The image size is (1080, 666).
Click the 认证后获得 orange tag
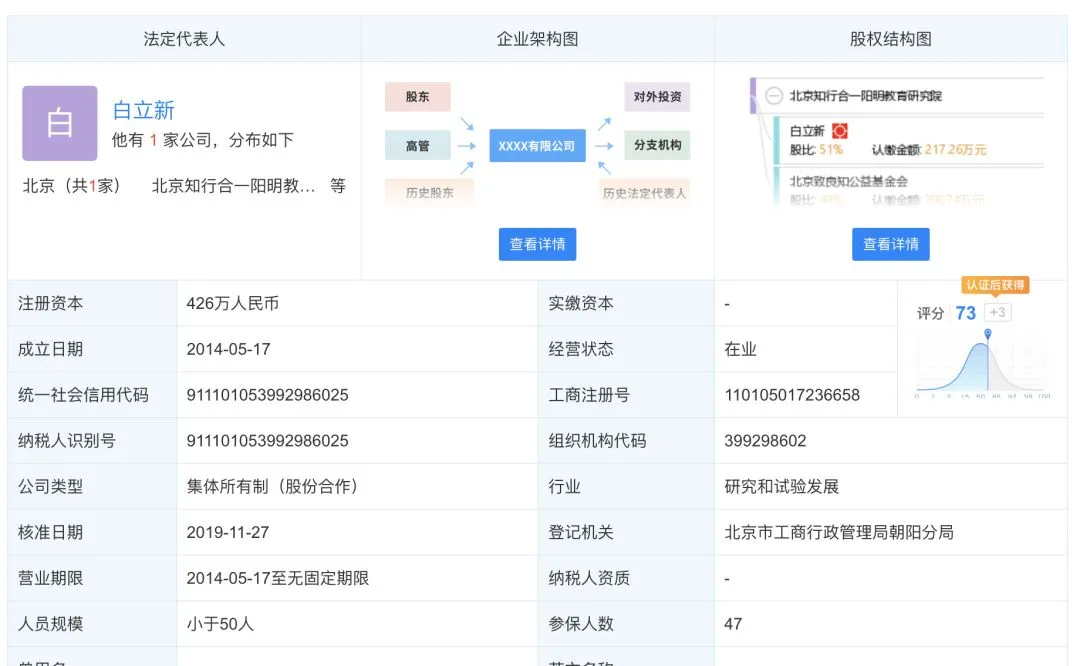[x=995, y=285]
